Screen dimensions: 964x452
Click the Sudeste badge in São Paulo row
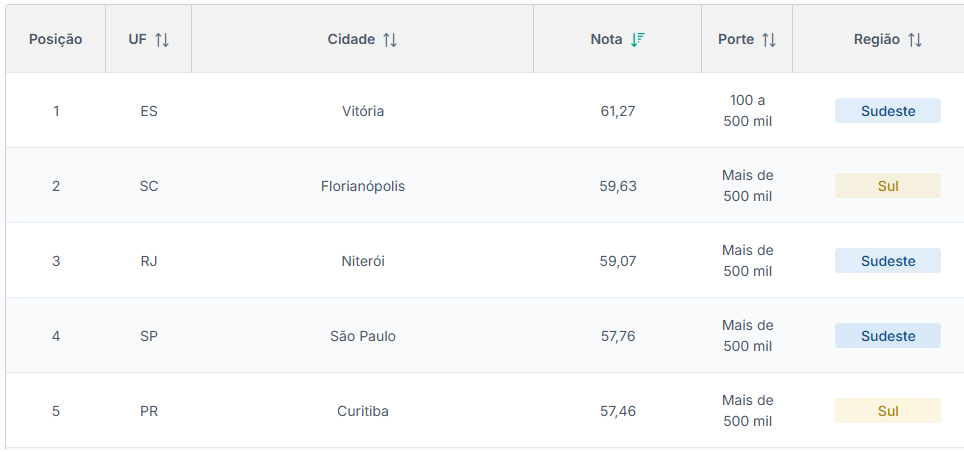point(888,336)
